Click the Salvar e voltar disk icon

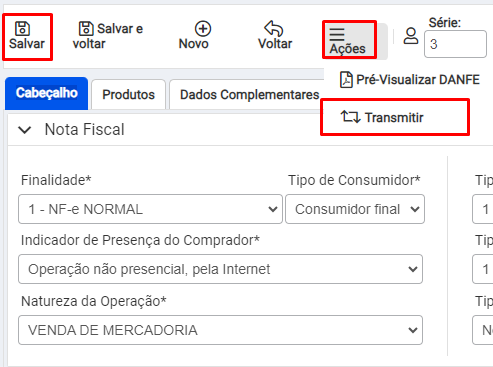(86, 29)
